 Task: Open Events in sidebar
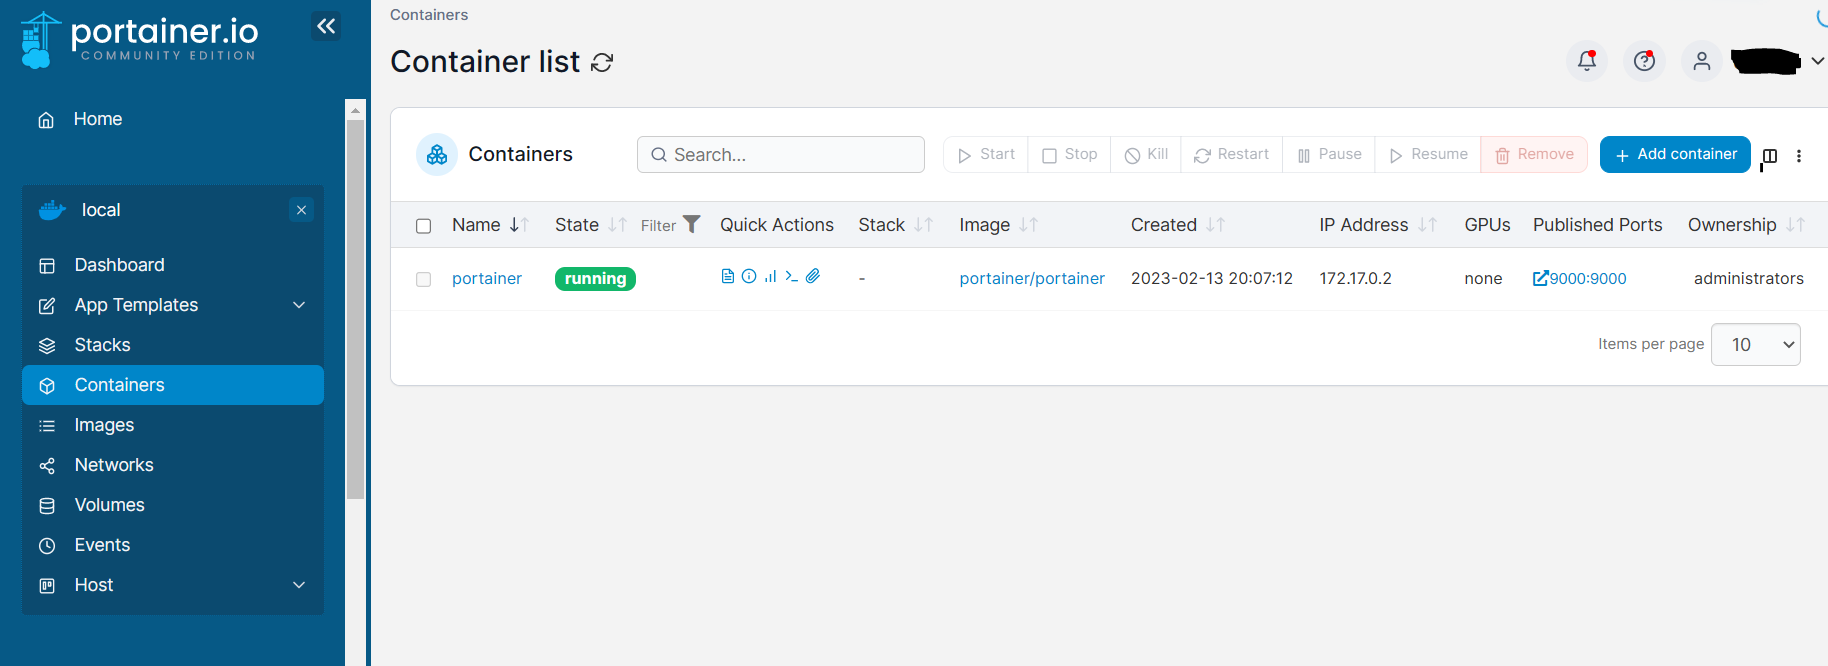(x=173, y=545)
